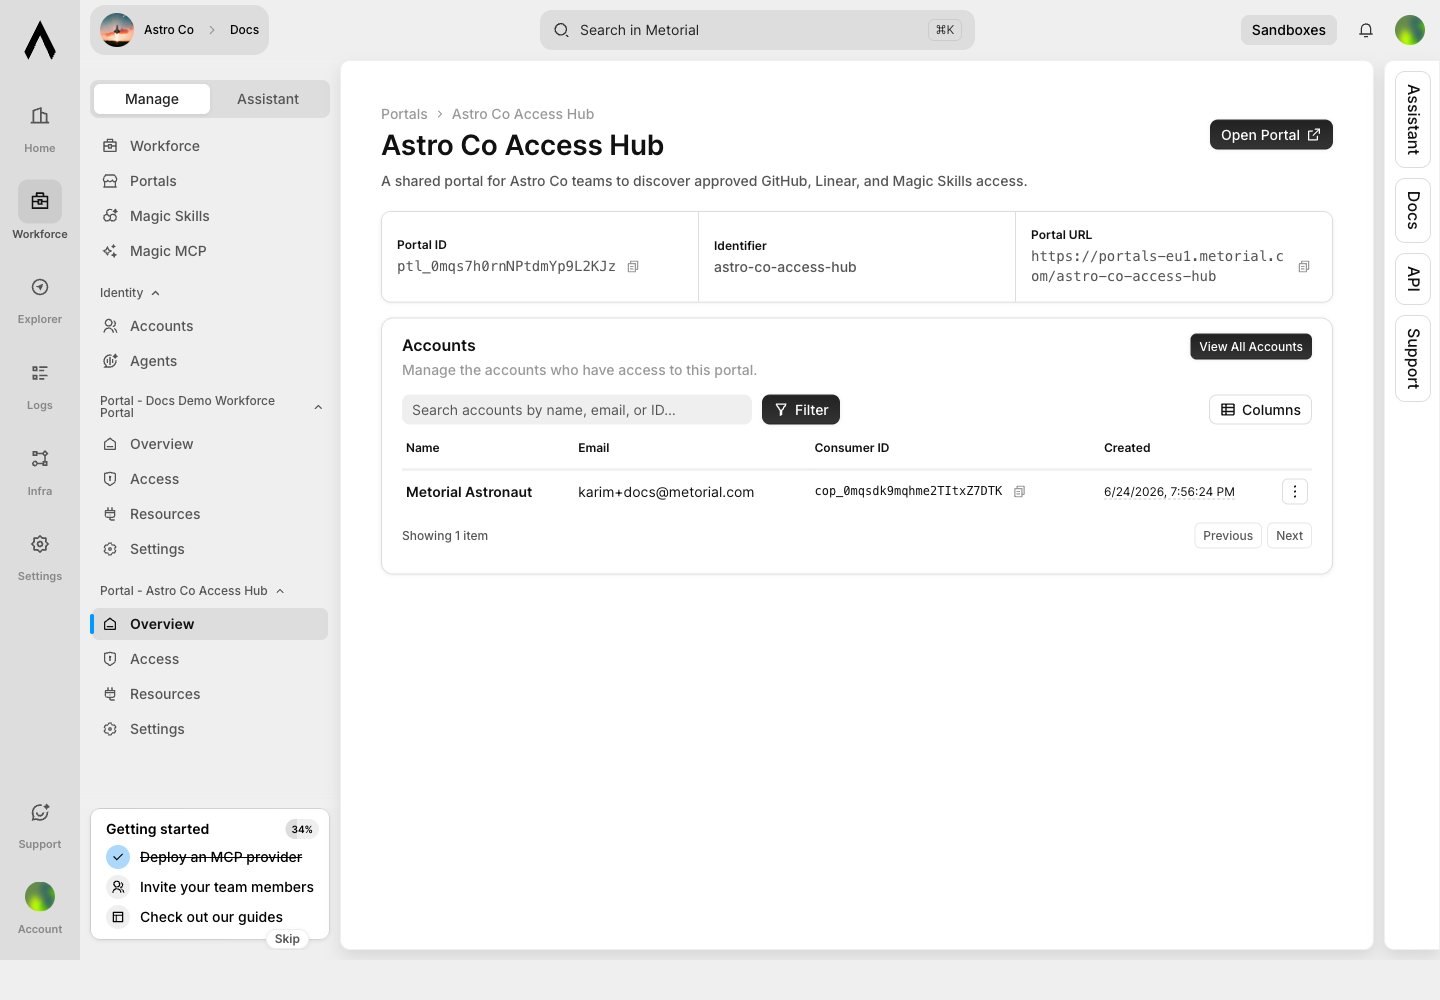Image resolution: width=1440 pixels, height=1000 pixels.
Task: Click the Created column header
Action: click(1127, 448)
